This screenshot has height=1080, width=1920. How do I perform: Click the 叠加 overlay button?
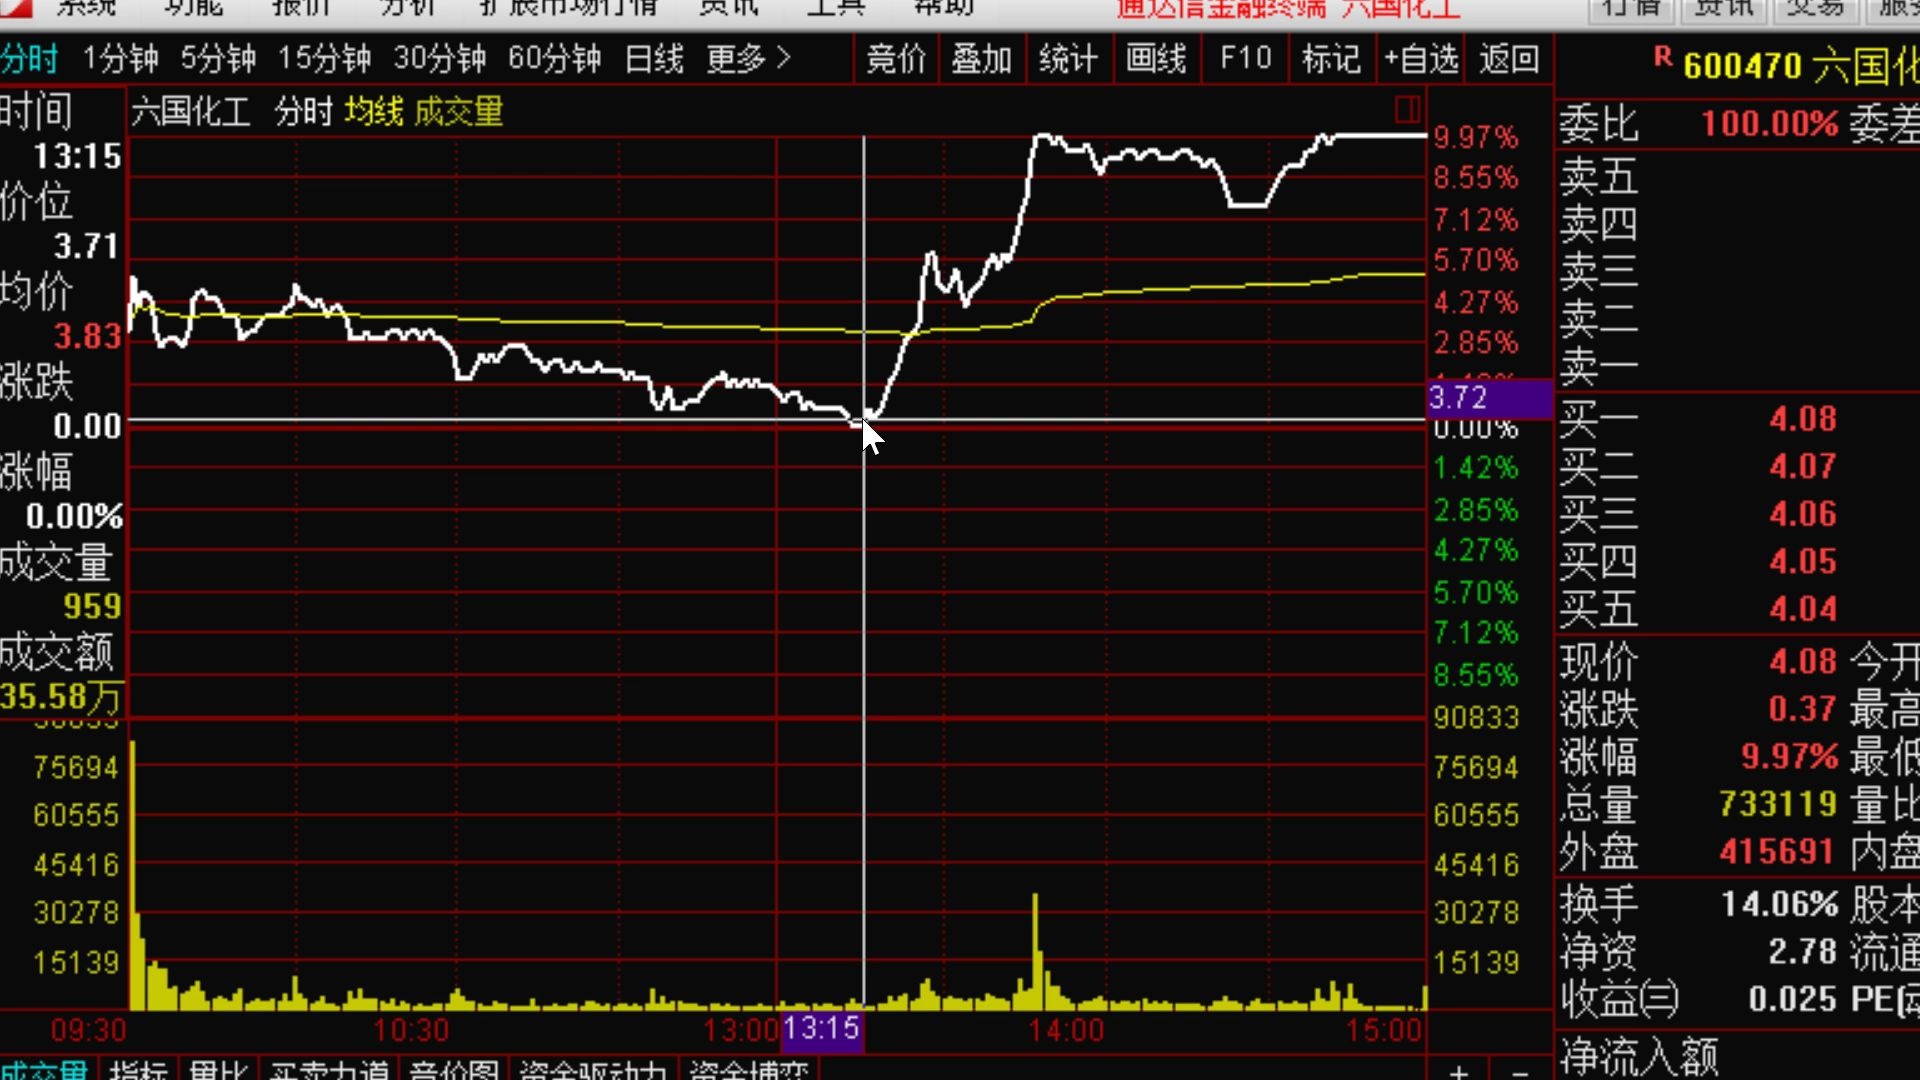(x=981, y=59)
